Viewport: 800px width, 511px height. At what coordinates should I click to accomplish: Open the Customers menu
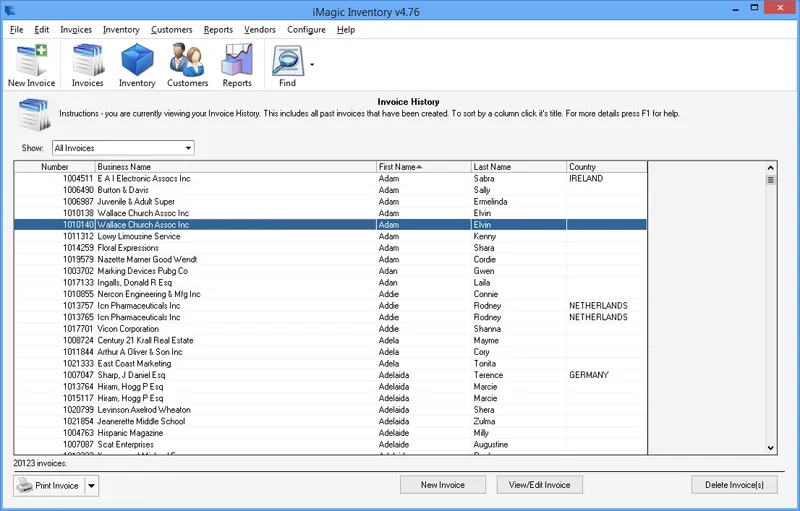tap(171, 30)
